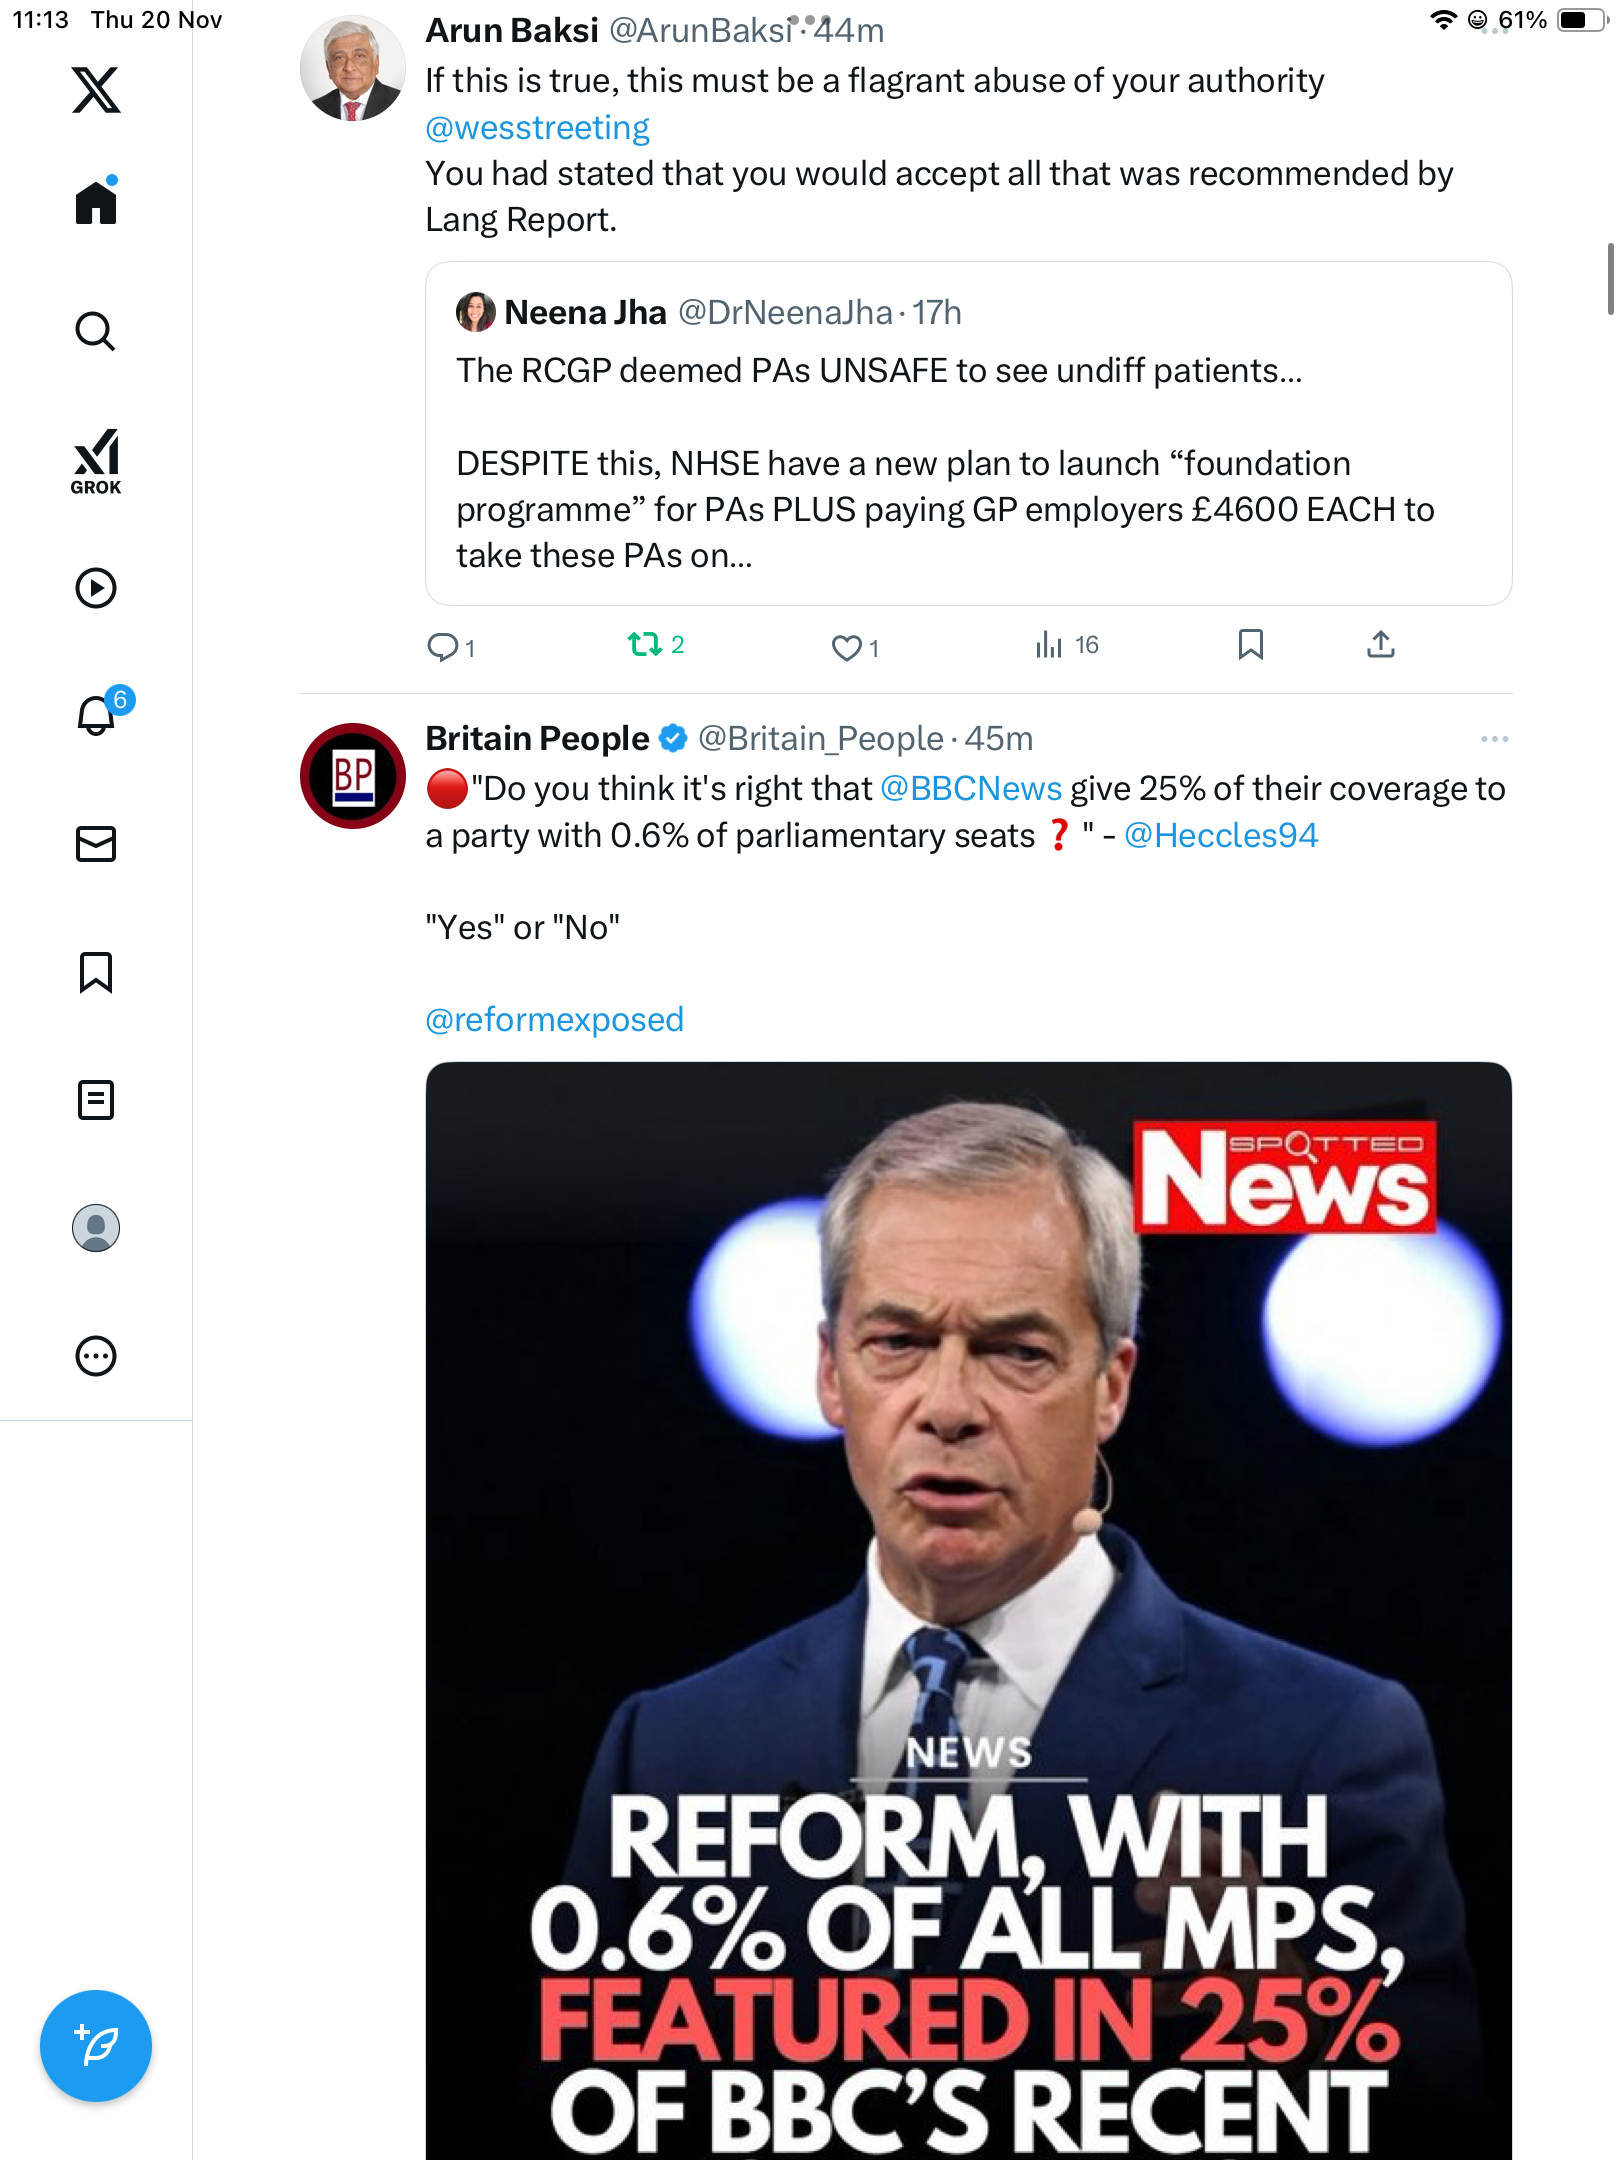Open the video play icon in sidebar
1620x2160 pixels.
pyautogui.click(x=96, y=588)
